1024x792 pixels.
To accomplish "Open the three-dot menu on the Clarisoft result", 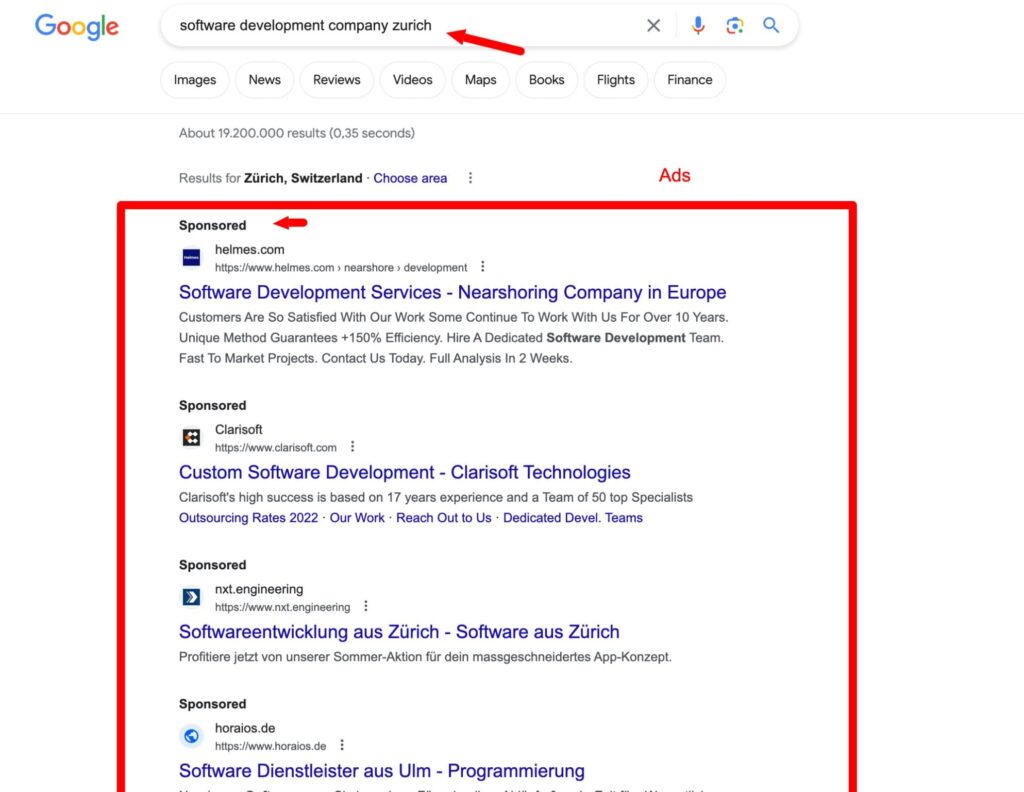I will 352,446.
